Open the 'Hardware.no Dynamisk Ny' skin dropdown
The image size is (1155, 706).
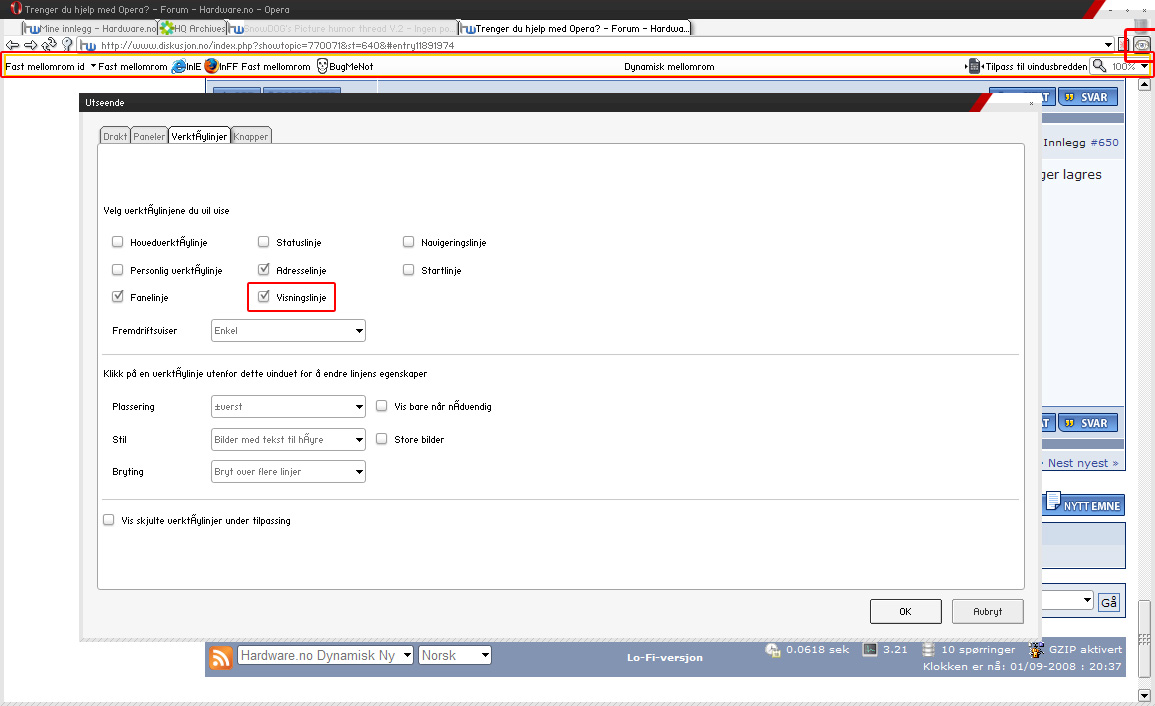point(325,655)
